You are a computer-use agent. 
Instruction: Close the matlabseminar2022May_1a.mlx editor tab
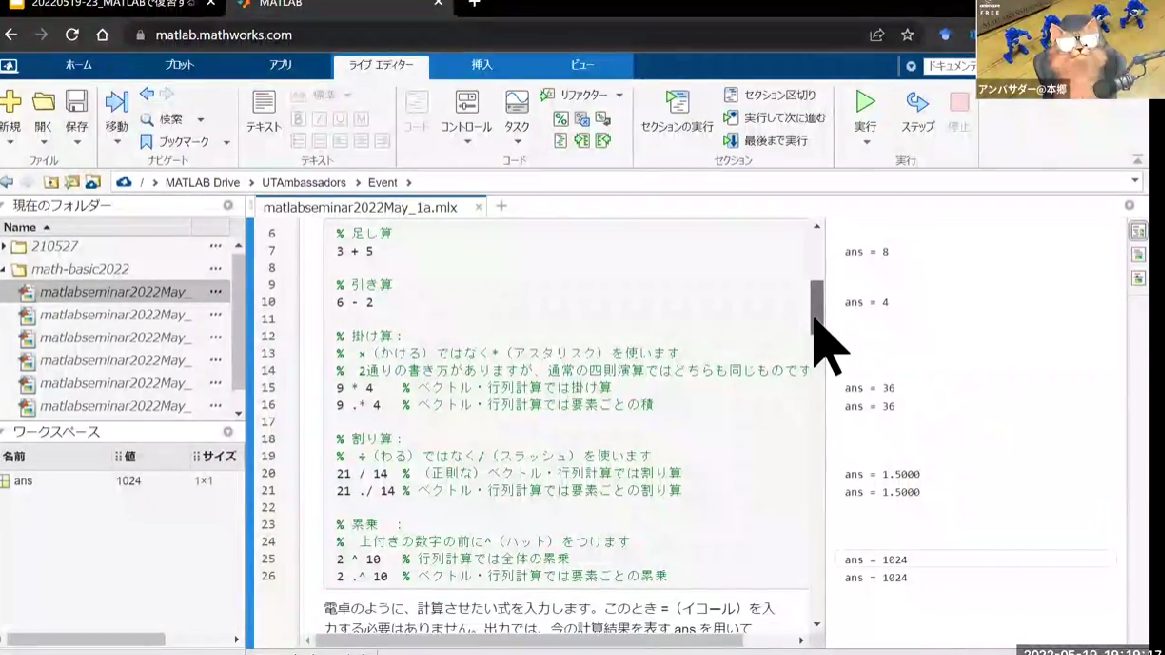coord(479,208)
